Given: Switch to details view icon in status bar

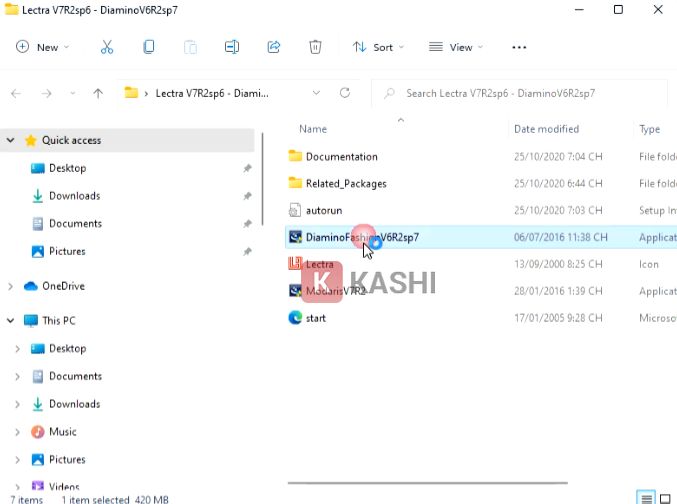Looking at the screenshot, I should [x=646, y=498].
